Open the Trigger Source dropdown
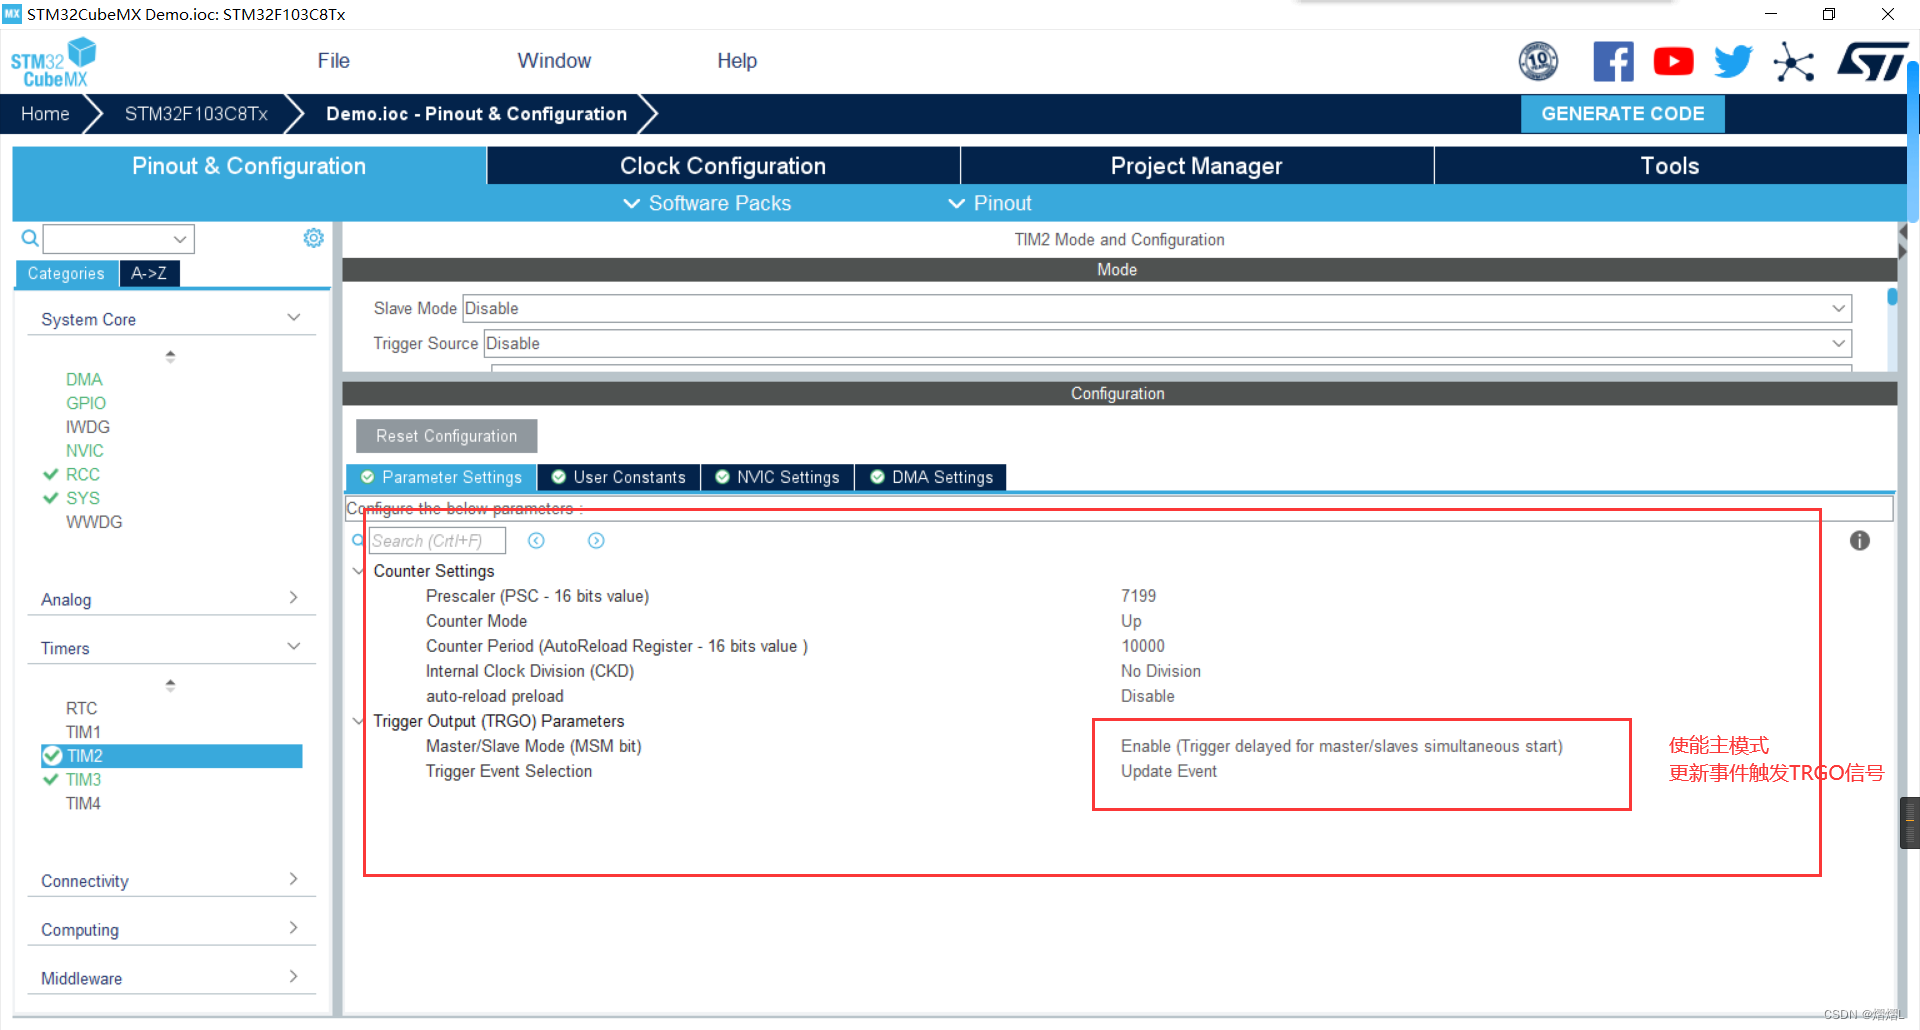Screen dimensions: 1920x1030 tap(1167, 343)
